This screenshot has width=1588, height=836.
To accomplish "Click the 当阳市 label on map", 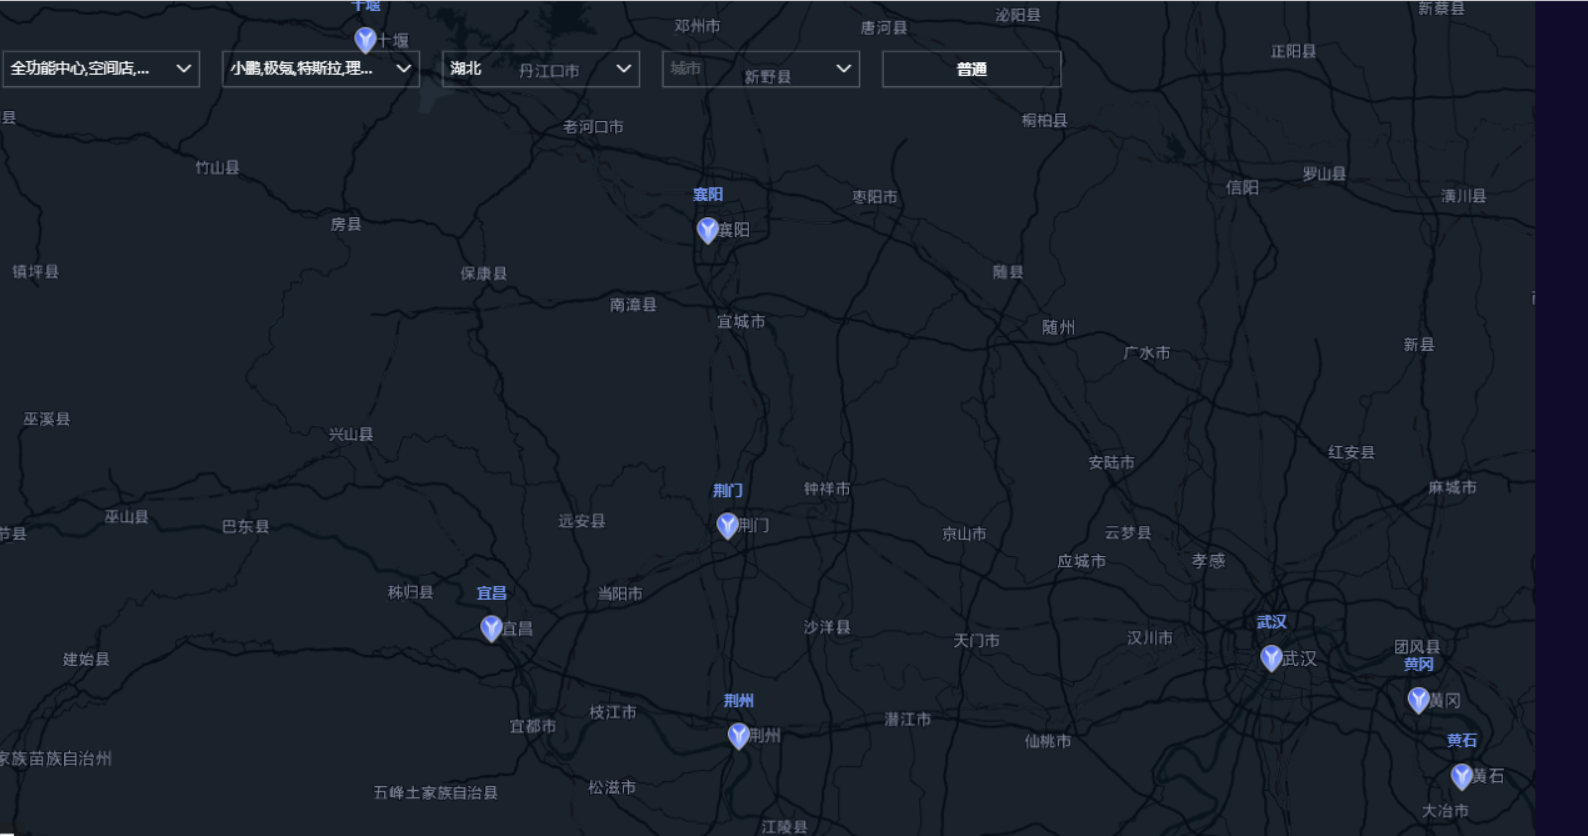I will [x=620, y=593].
